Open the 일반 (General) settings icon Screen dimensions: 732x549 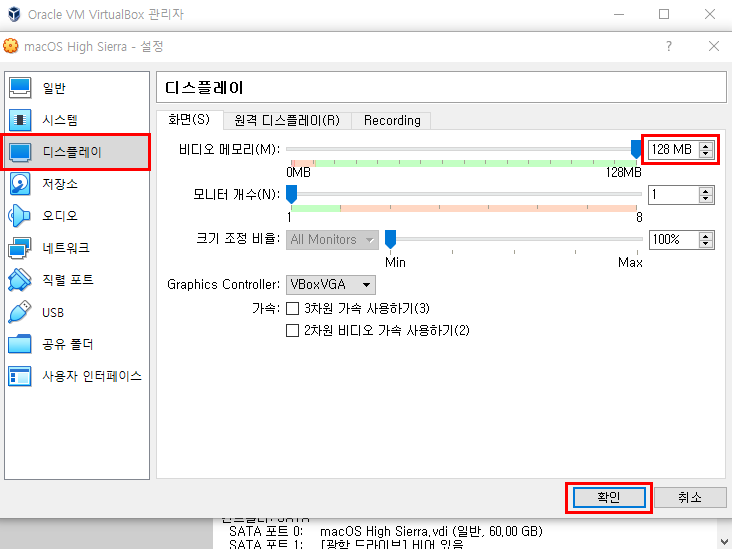(x=20, y=88)
